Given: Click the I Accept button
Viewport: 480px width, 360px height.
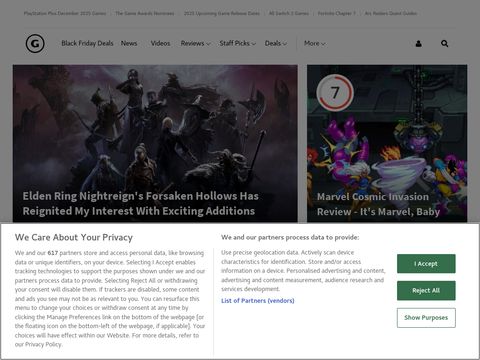Looking at the screenshot, I should tap(426, 264).
